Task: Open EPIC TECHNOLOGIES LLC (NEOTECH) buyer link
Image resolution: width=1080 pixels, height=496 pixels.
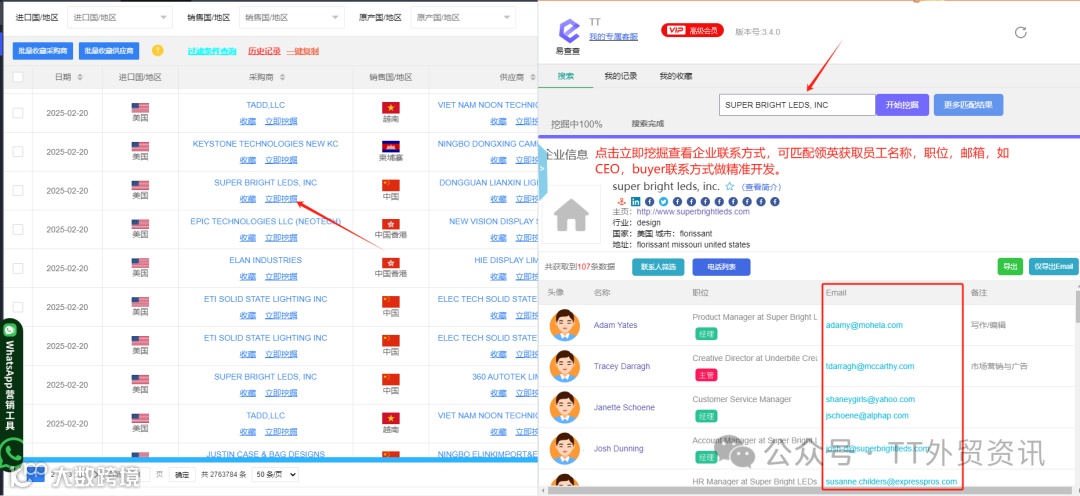Action: 266,221
